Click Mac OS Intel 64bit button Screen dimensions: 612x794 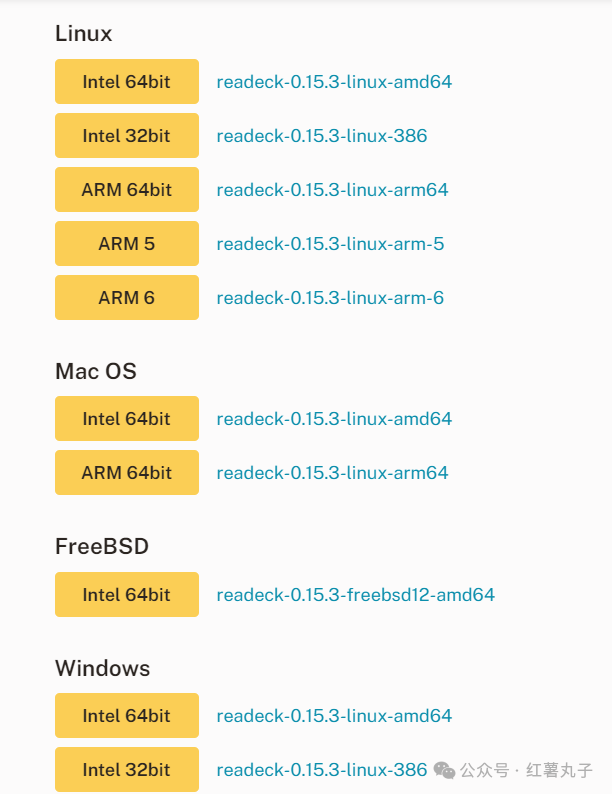pos(127,419)
